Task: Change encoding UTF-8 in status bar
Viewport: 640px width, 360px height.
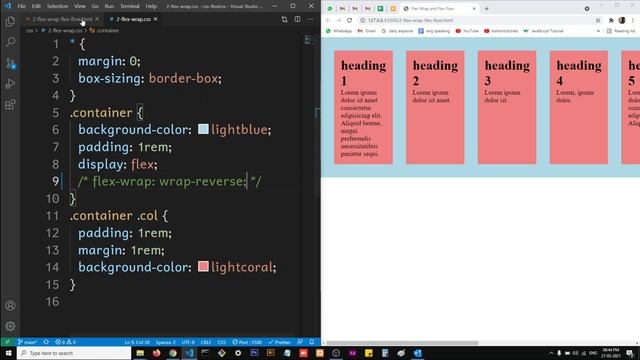Action: coord(188,342)
